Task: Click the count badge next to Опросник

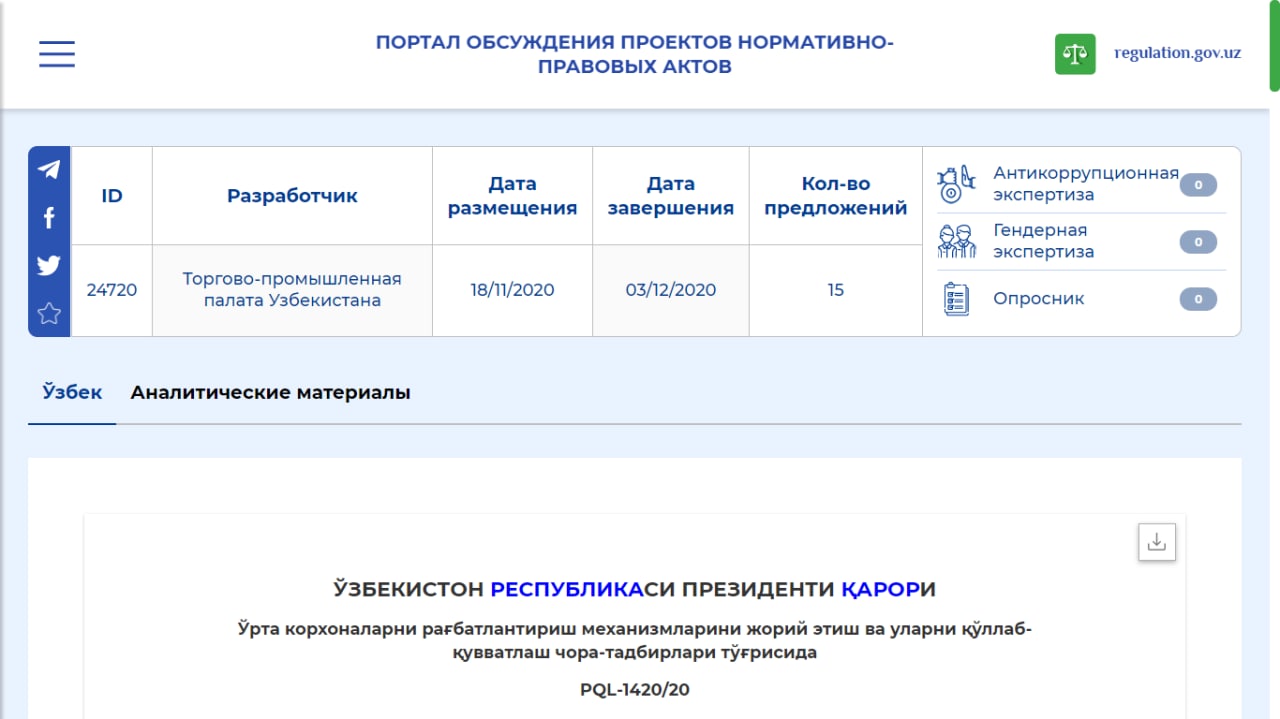Action: pos(1198,299)
